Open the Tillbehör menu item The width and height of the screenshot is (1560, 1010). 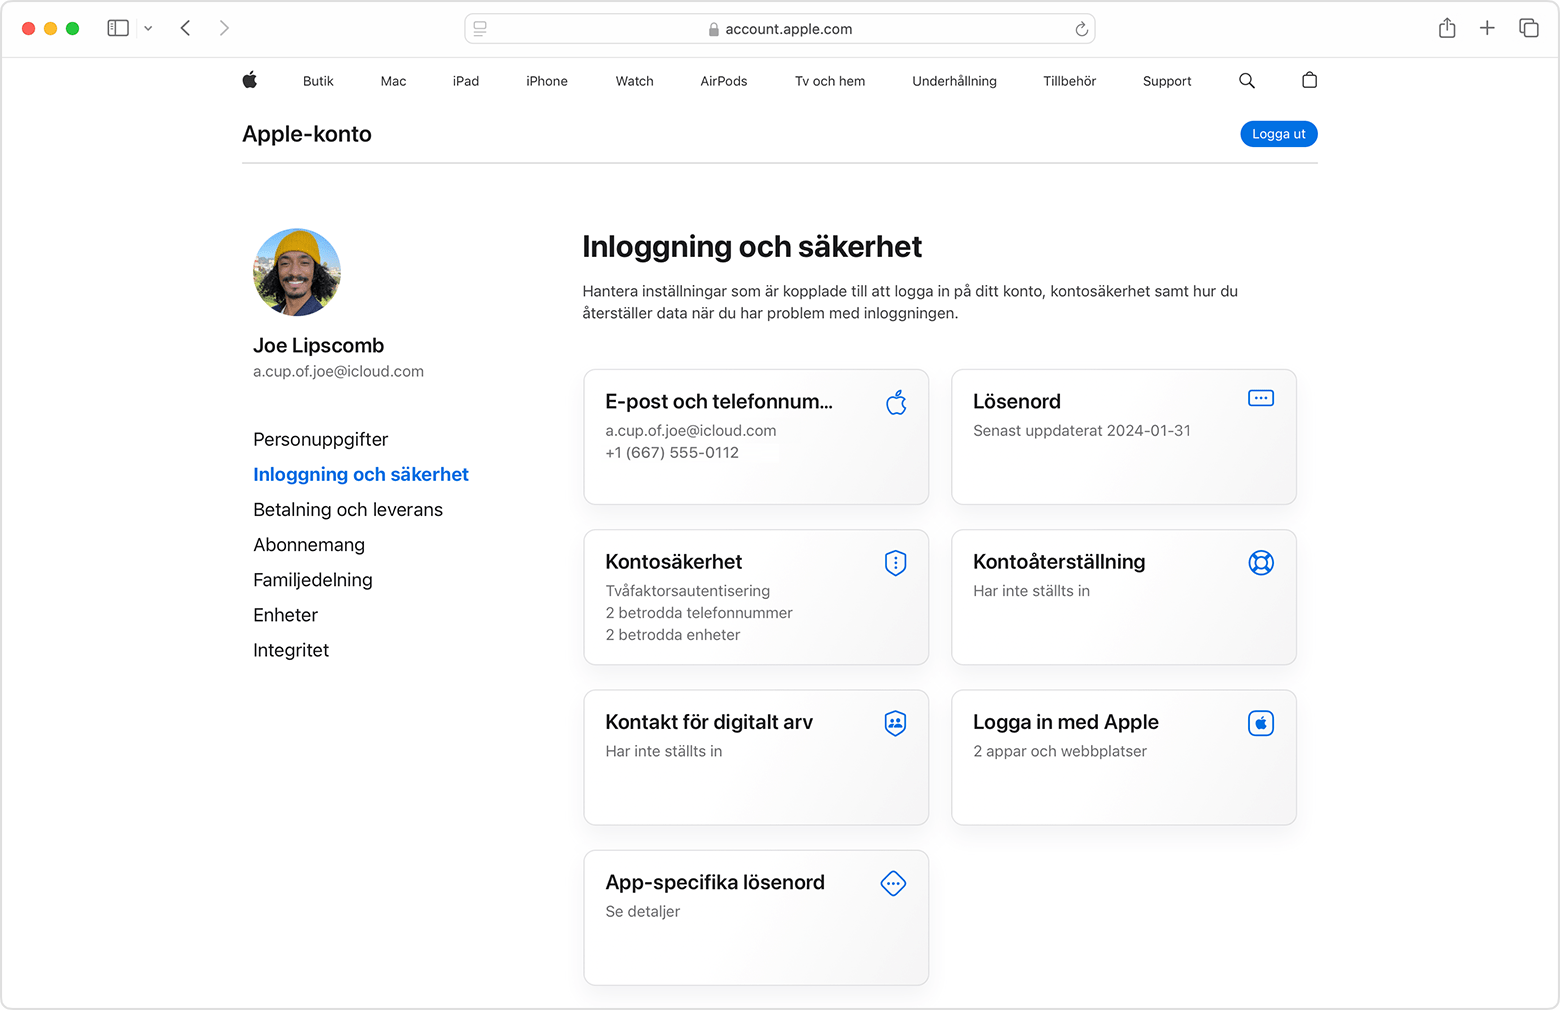pyautogui.click(x=1070, y=81)
